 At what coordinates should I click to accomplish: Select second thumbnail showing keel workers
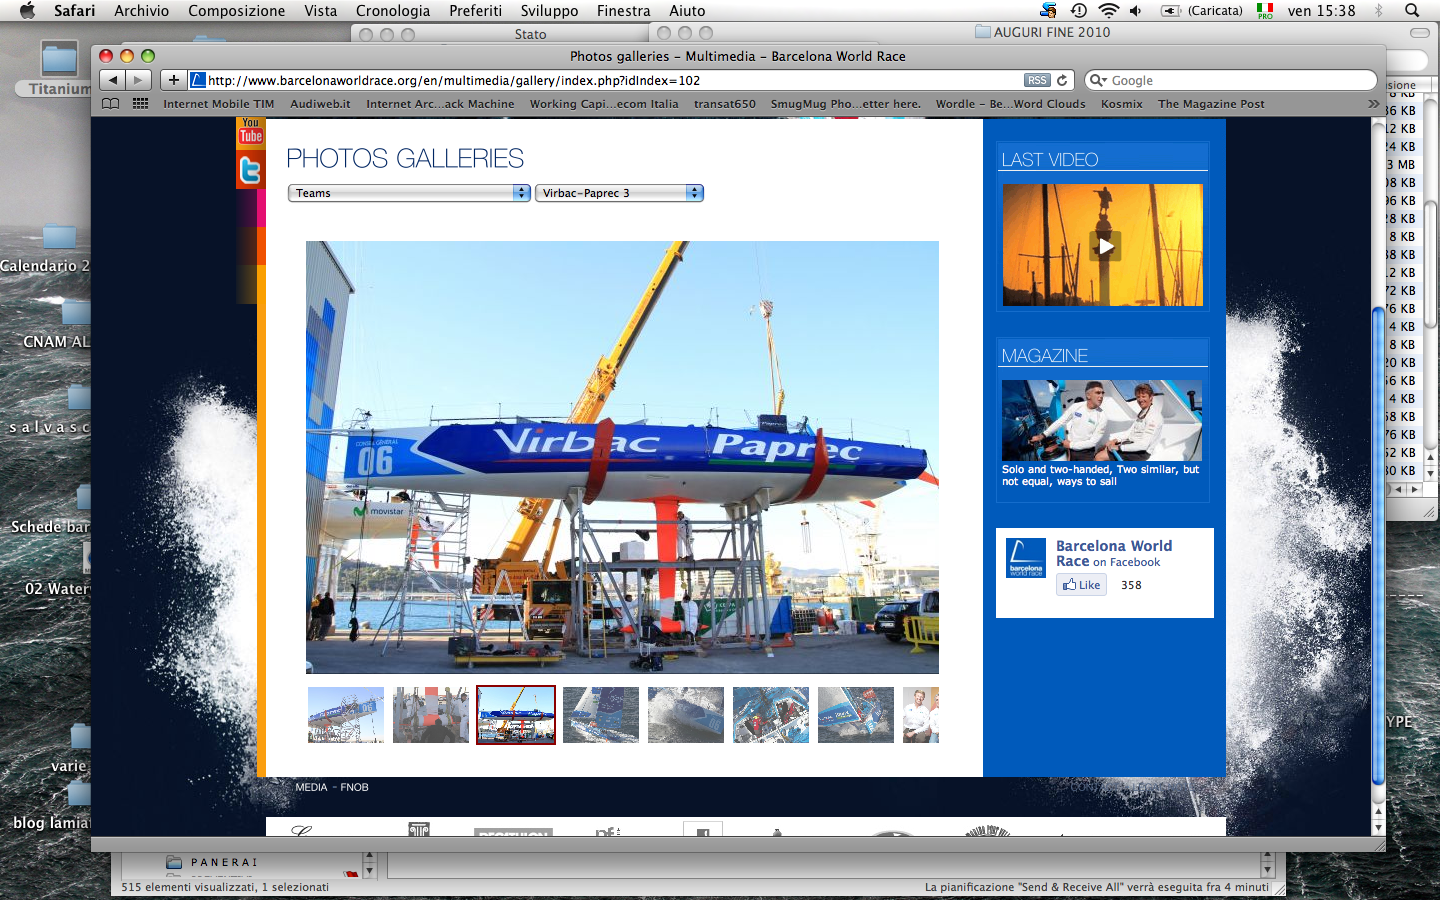tap(431, 715)
